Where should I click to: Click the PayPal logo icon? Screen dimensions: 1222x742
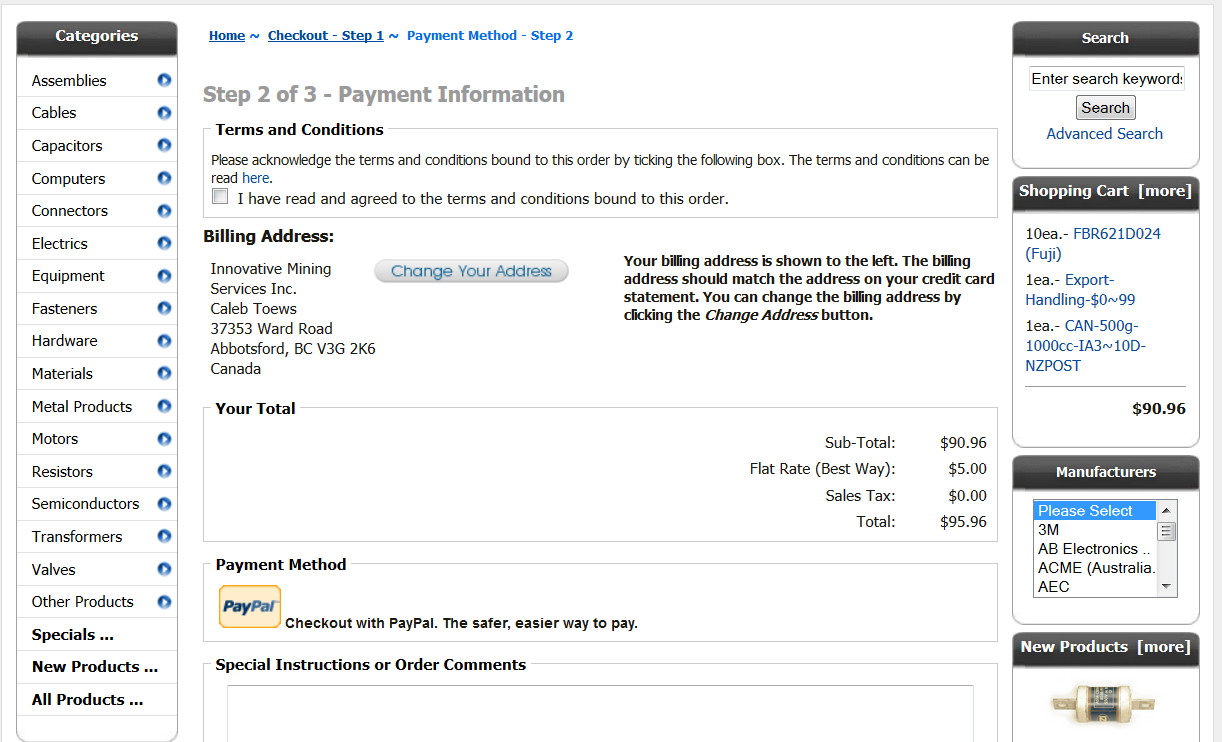tap(250, 607)
